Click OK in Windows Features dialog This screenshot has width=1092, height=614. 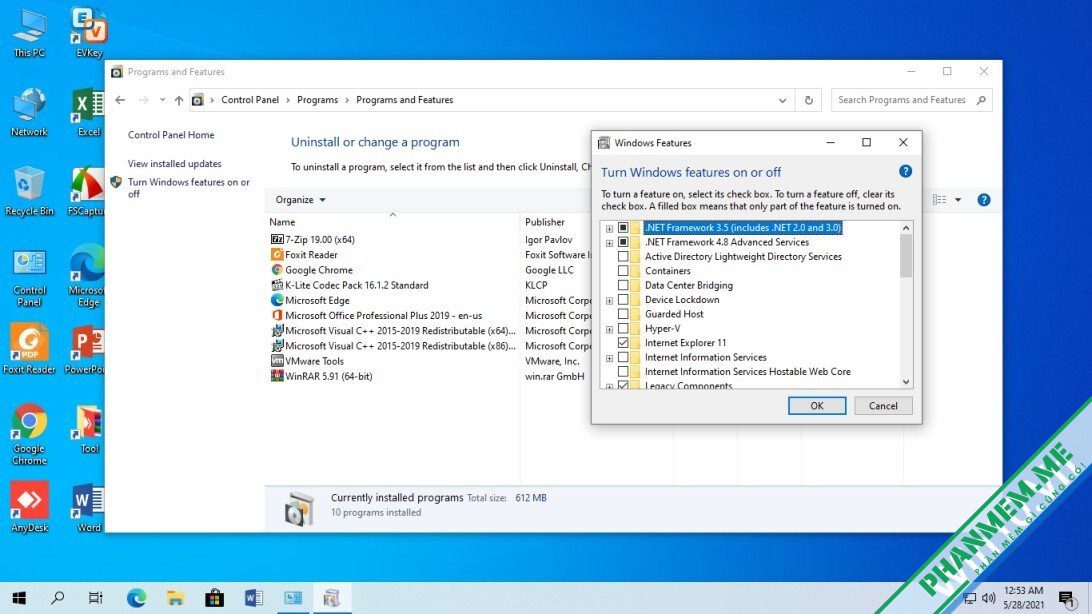tap(817, 406)
